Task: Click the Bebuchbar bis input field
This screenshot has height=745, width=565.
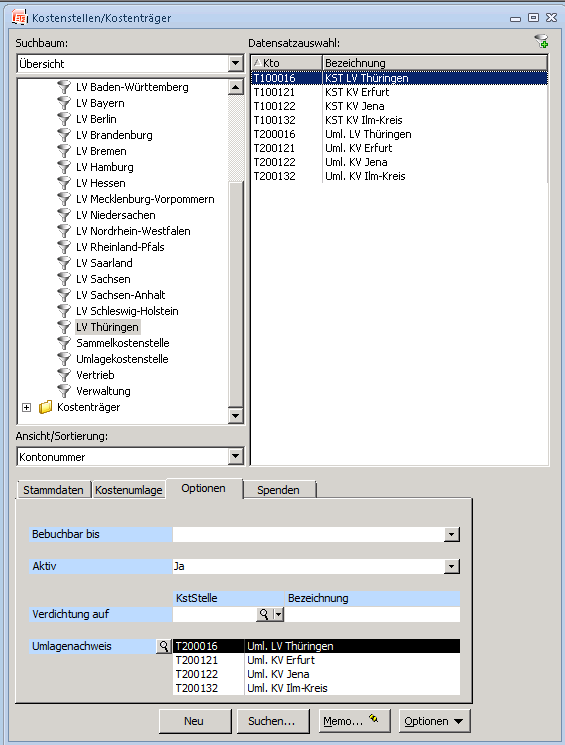Action: click(x=309, y=535)
